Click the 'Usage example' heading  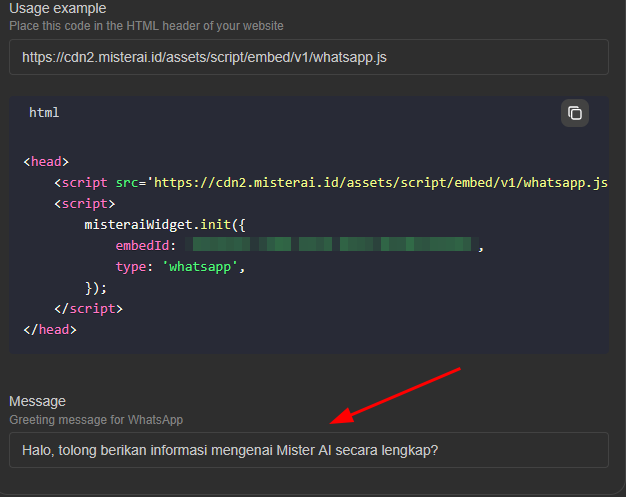(x=58, y=9)
